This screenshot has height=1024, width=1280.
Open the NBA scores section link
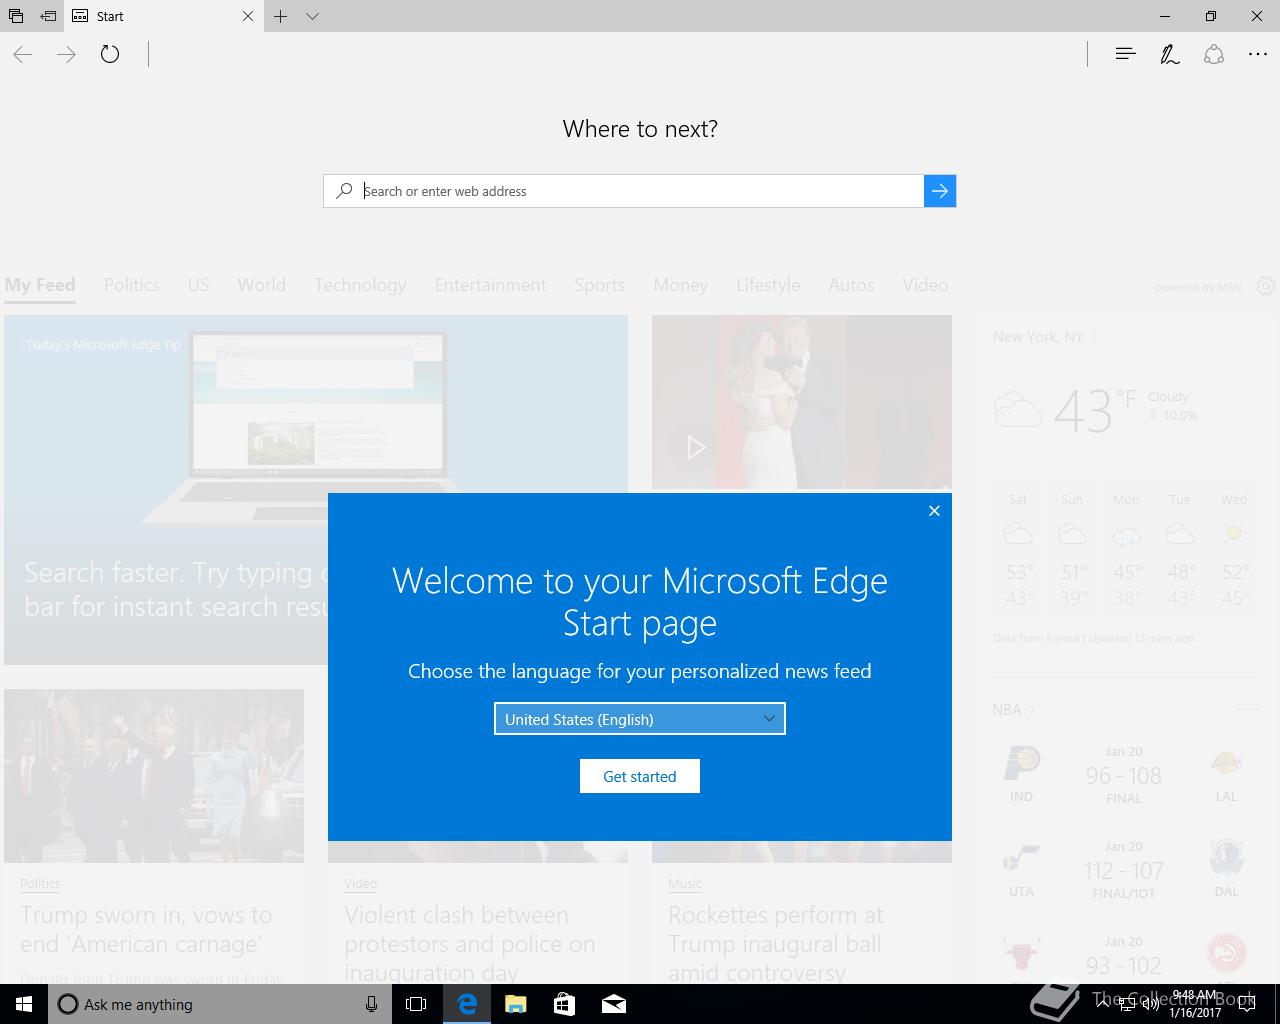click(1013, 710)
